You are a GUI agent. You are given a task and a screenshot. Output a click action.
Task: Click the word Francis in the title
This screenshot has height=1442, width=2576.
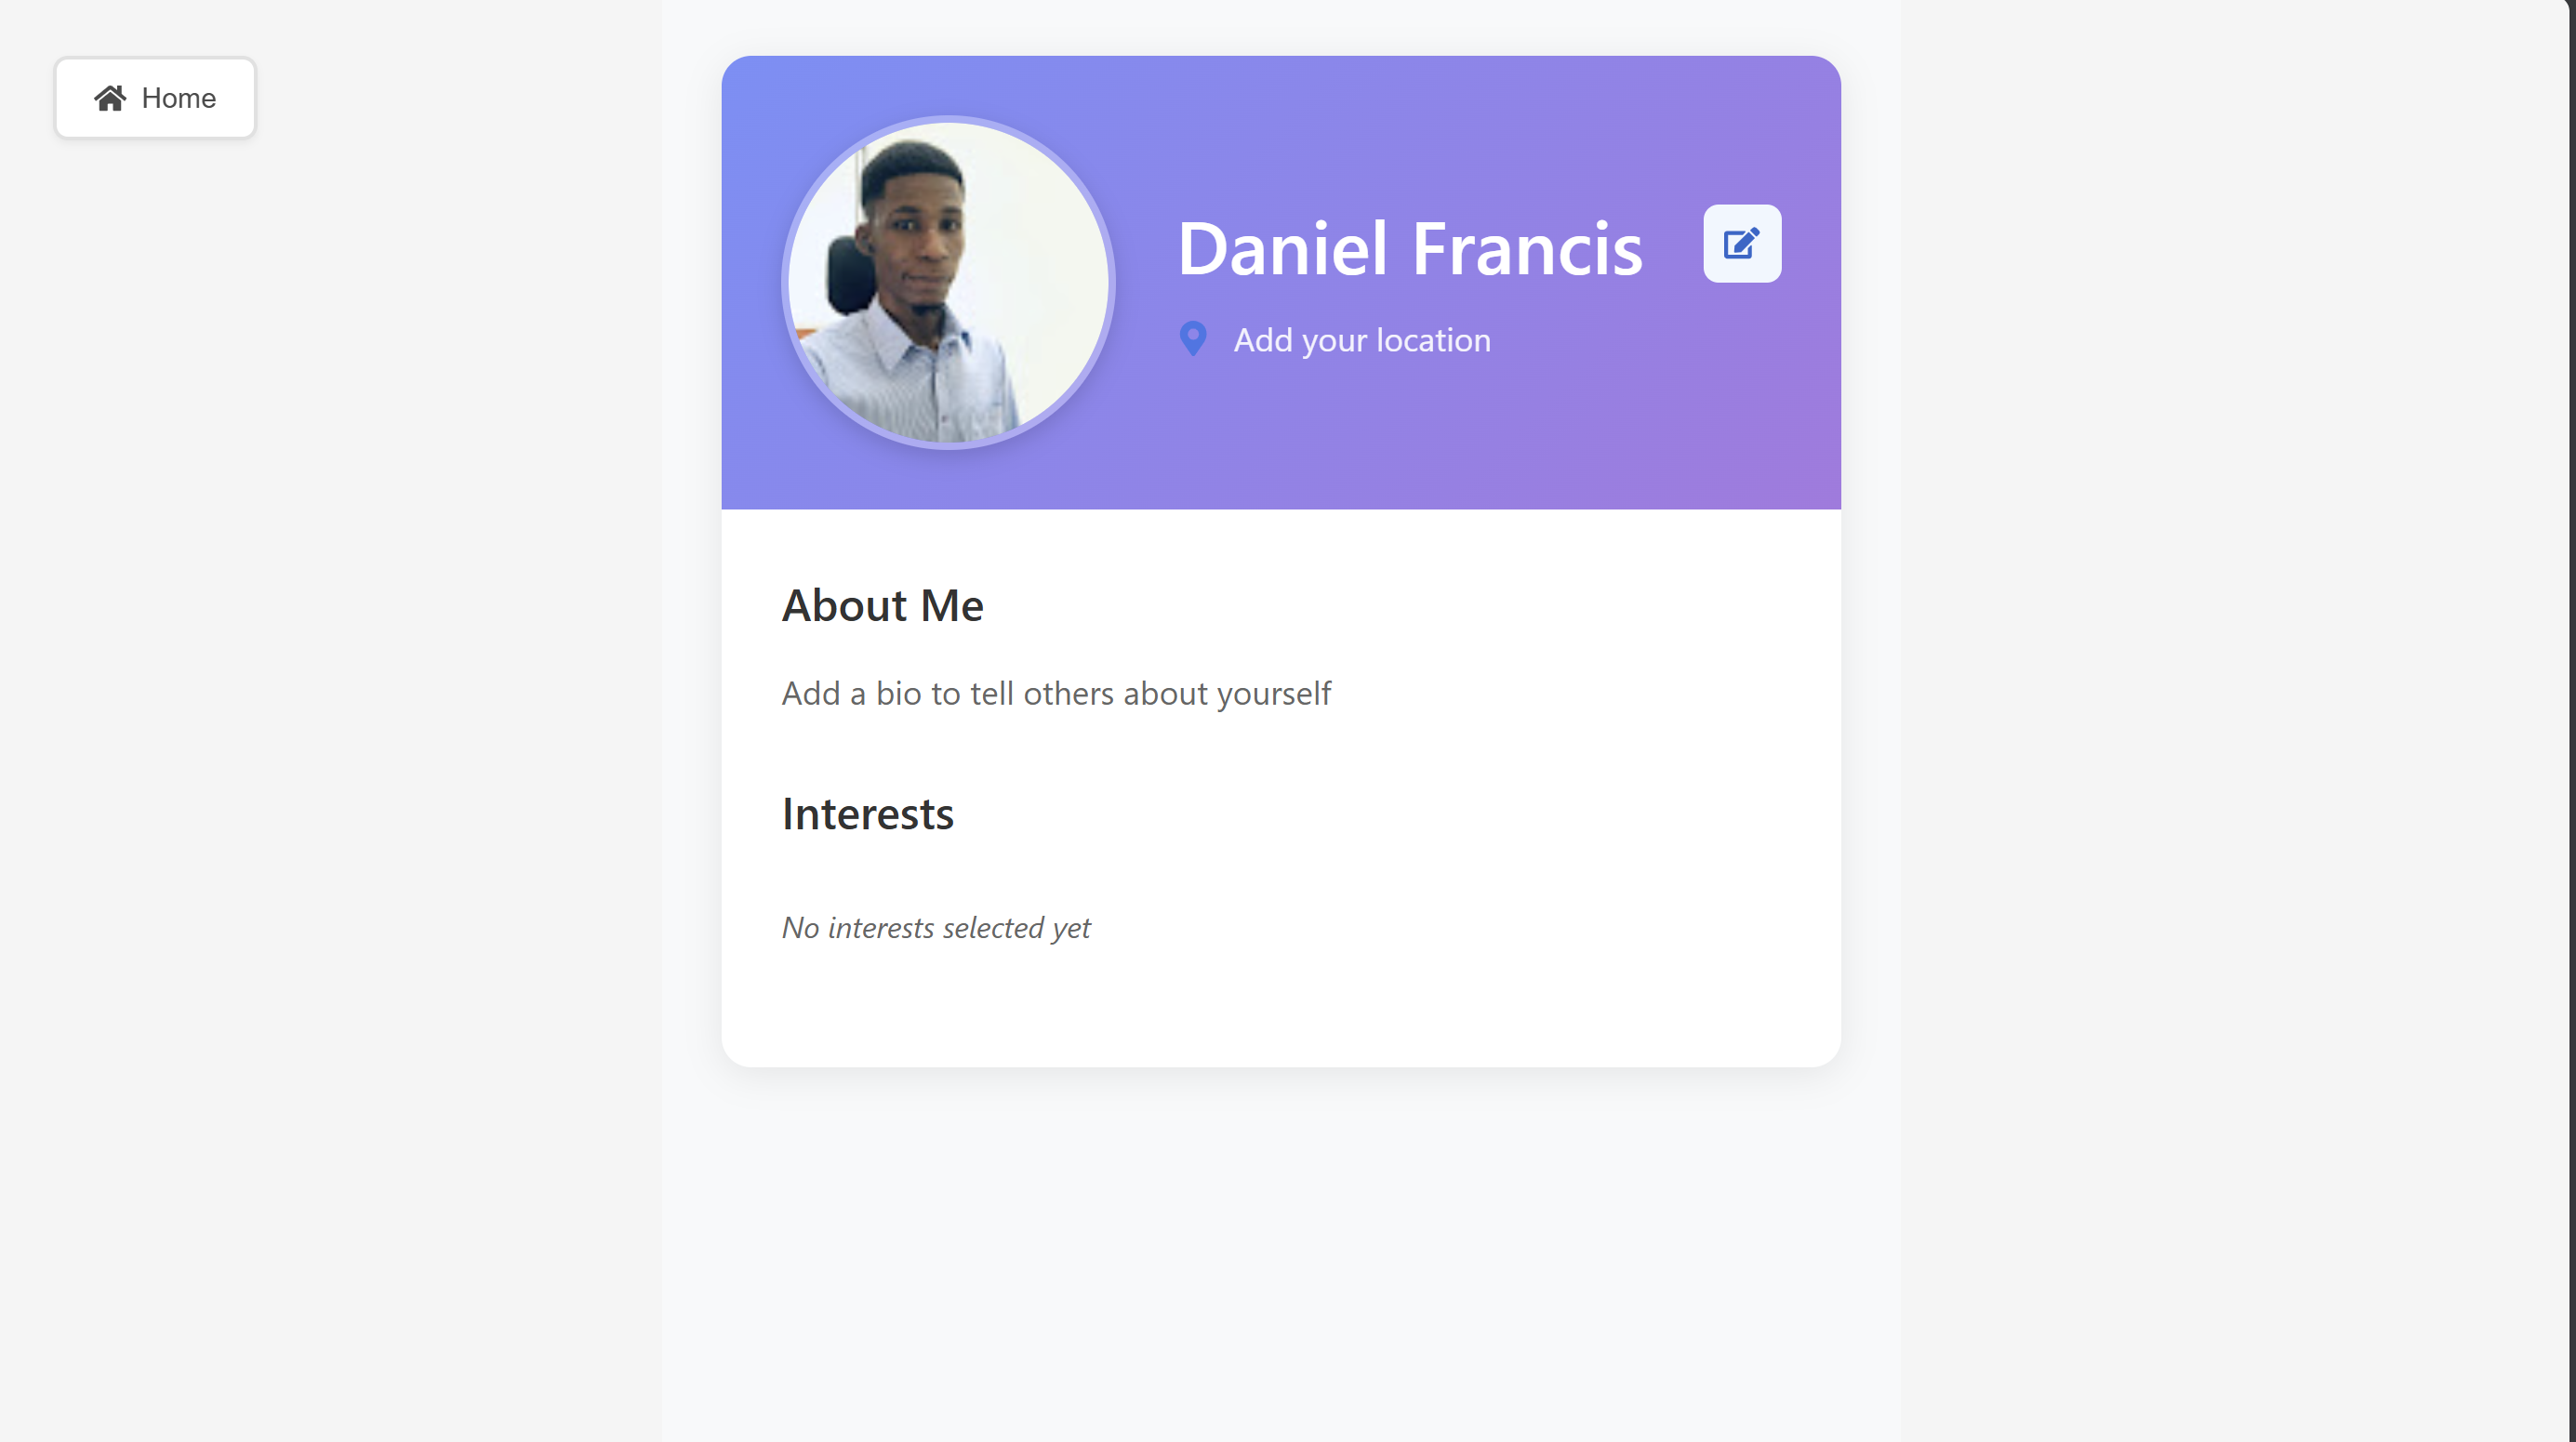(x=1527, y=248)
